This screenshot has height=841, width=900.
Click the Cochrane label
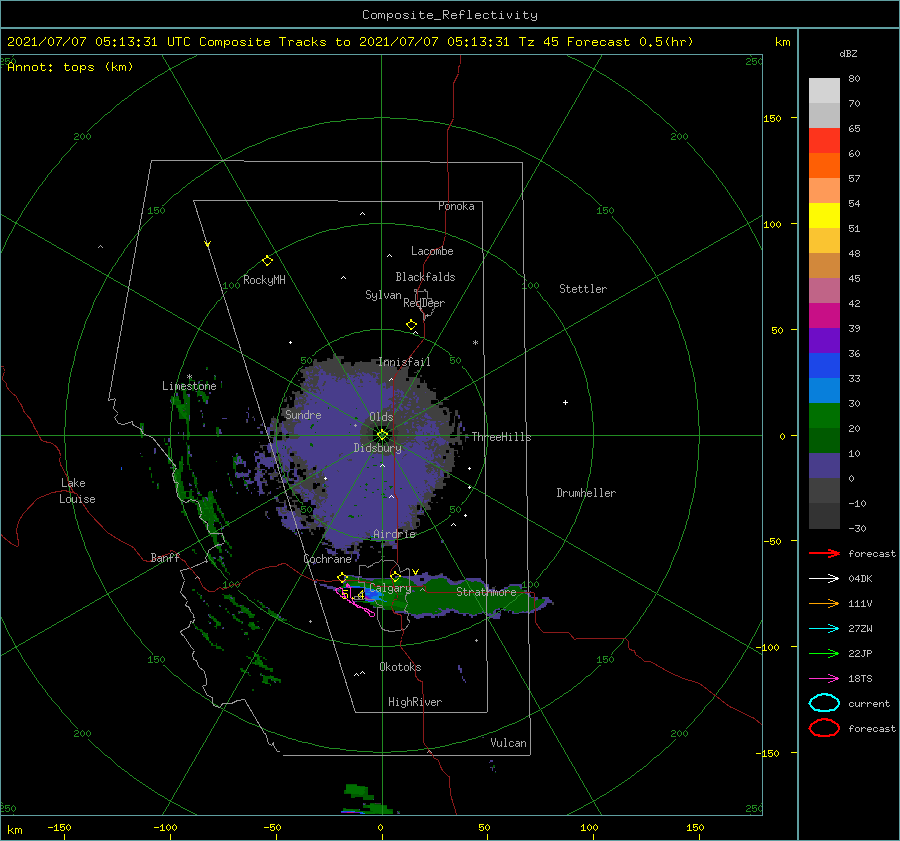[x=327, y=559]
